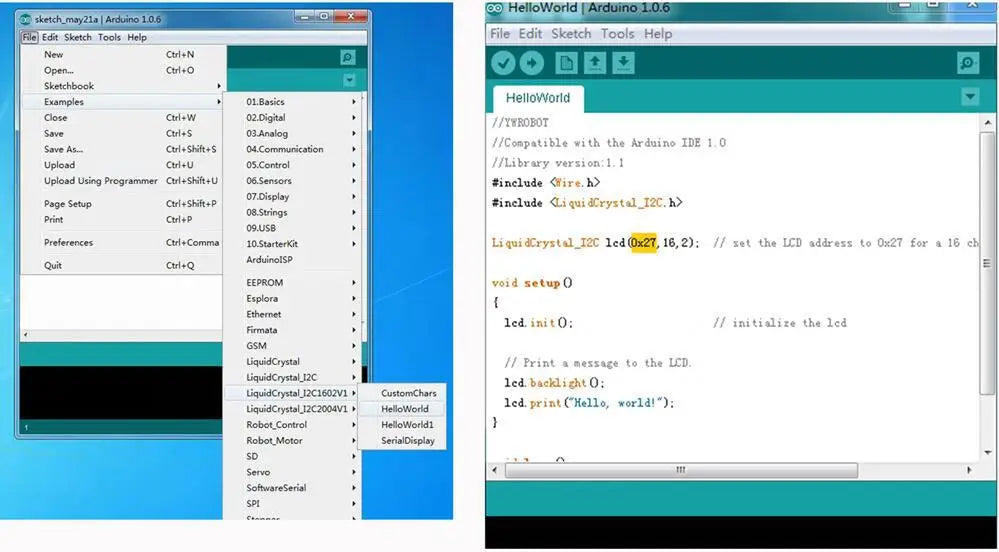Screen dimensions: 999x552
Task: Choose Close from the File menu
Action: click(122, 118)
